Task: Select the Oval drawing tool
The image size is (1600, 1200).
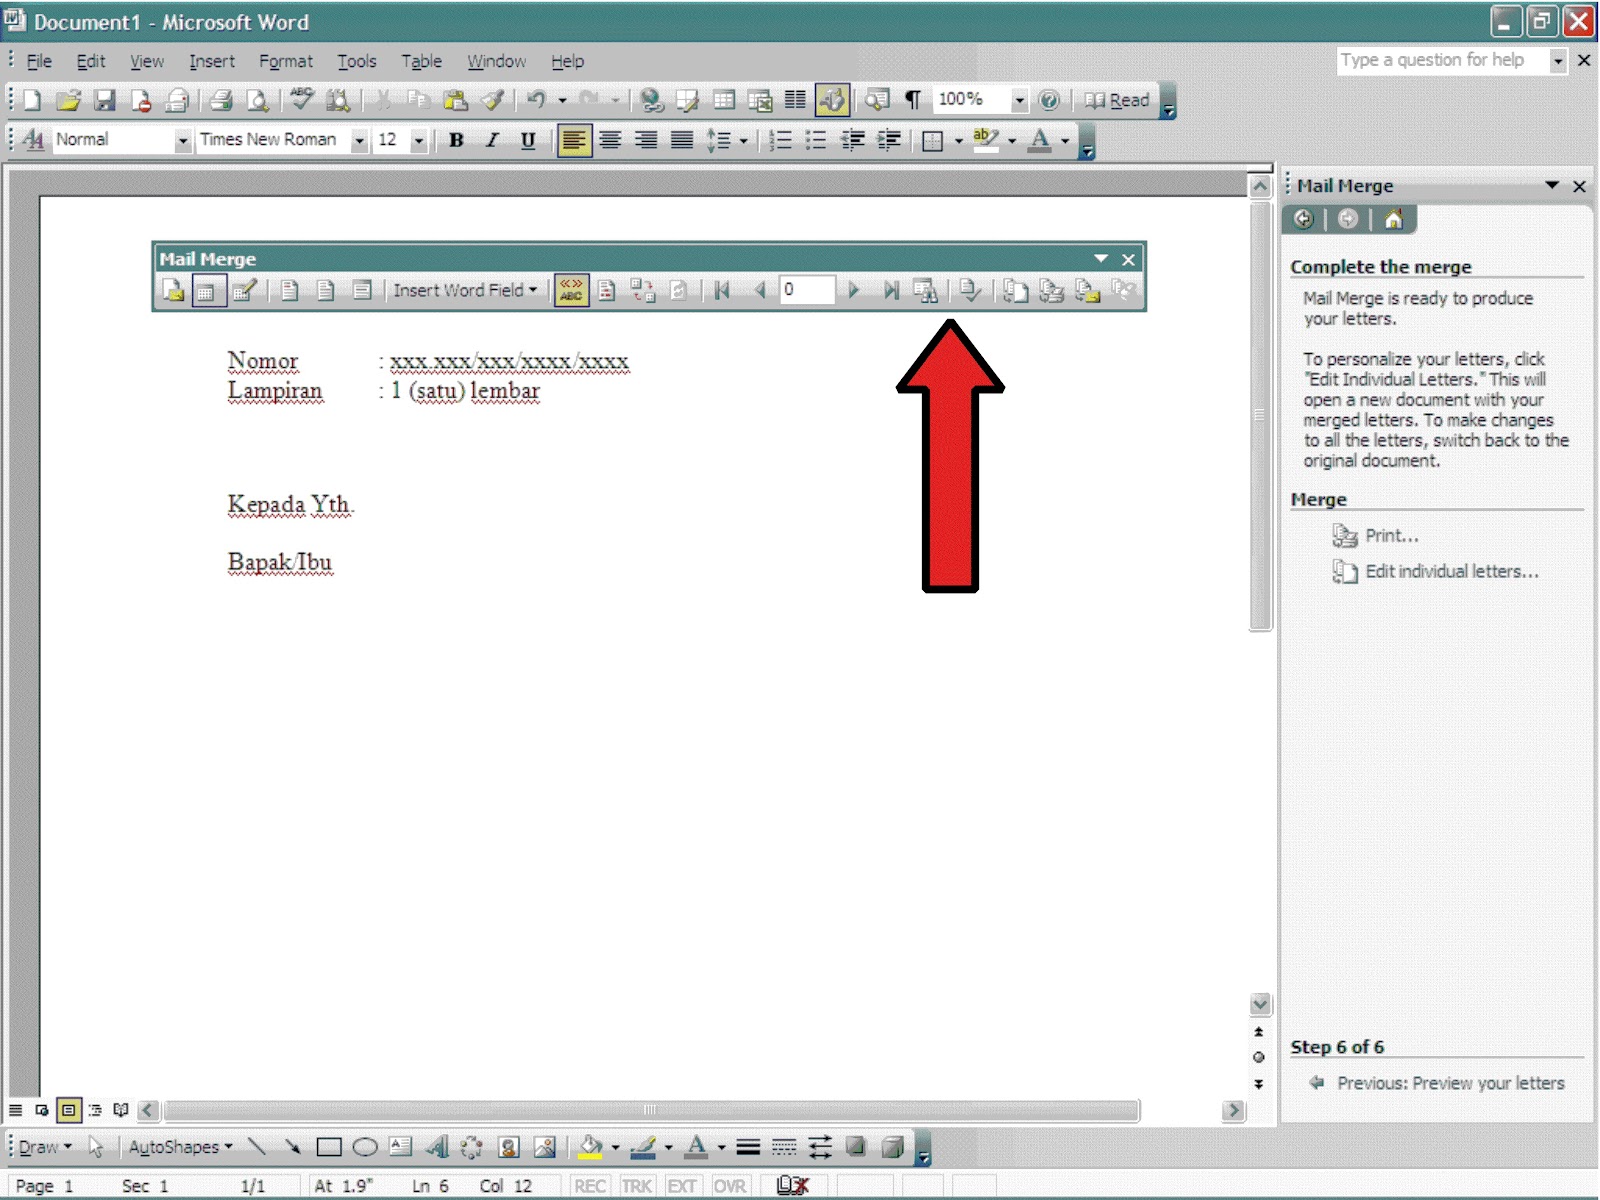Action: [365, 1147]
